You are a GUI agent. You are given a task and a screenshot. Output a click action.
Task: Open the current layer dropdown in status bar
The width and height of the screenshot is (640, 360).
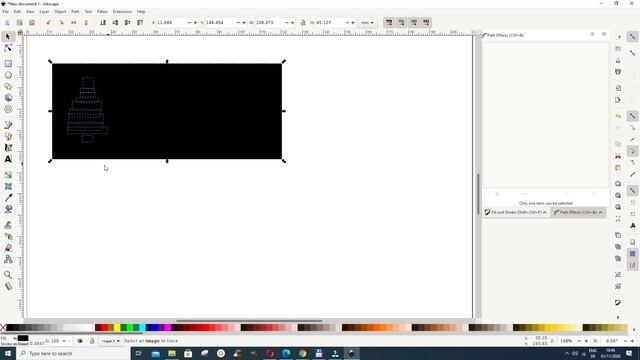[110, 341]
